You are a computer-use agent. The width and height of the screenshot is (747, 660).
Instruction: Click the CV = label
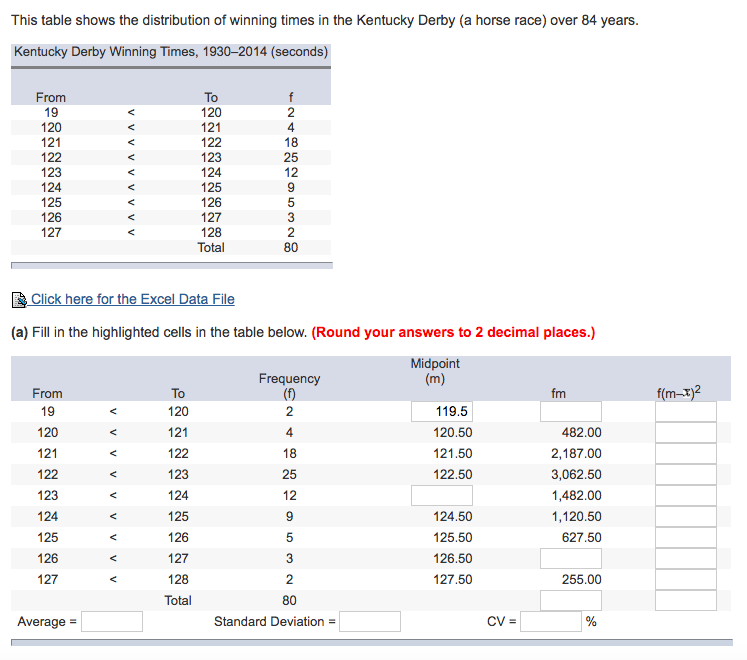pos(502,621)
